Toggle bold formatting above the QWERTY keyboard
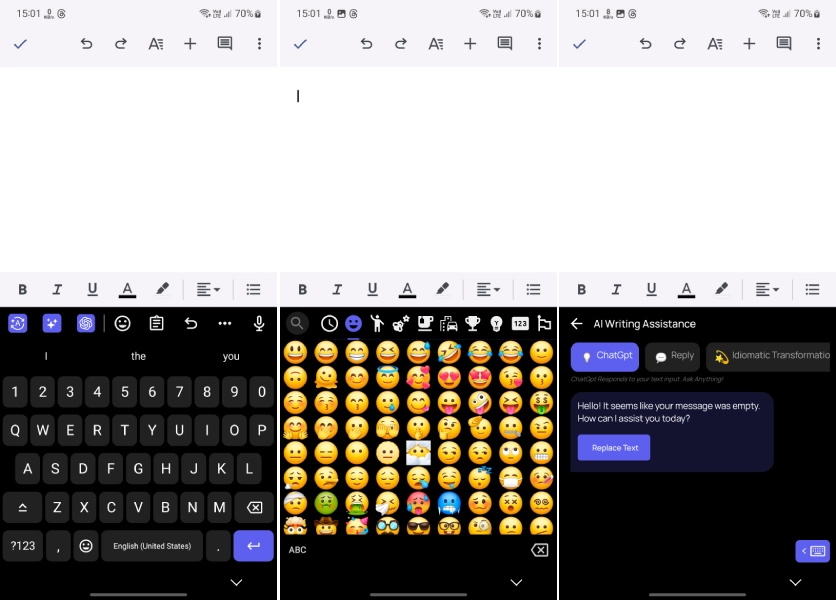836x600 pixels. tap(22, 289)
